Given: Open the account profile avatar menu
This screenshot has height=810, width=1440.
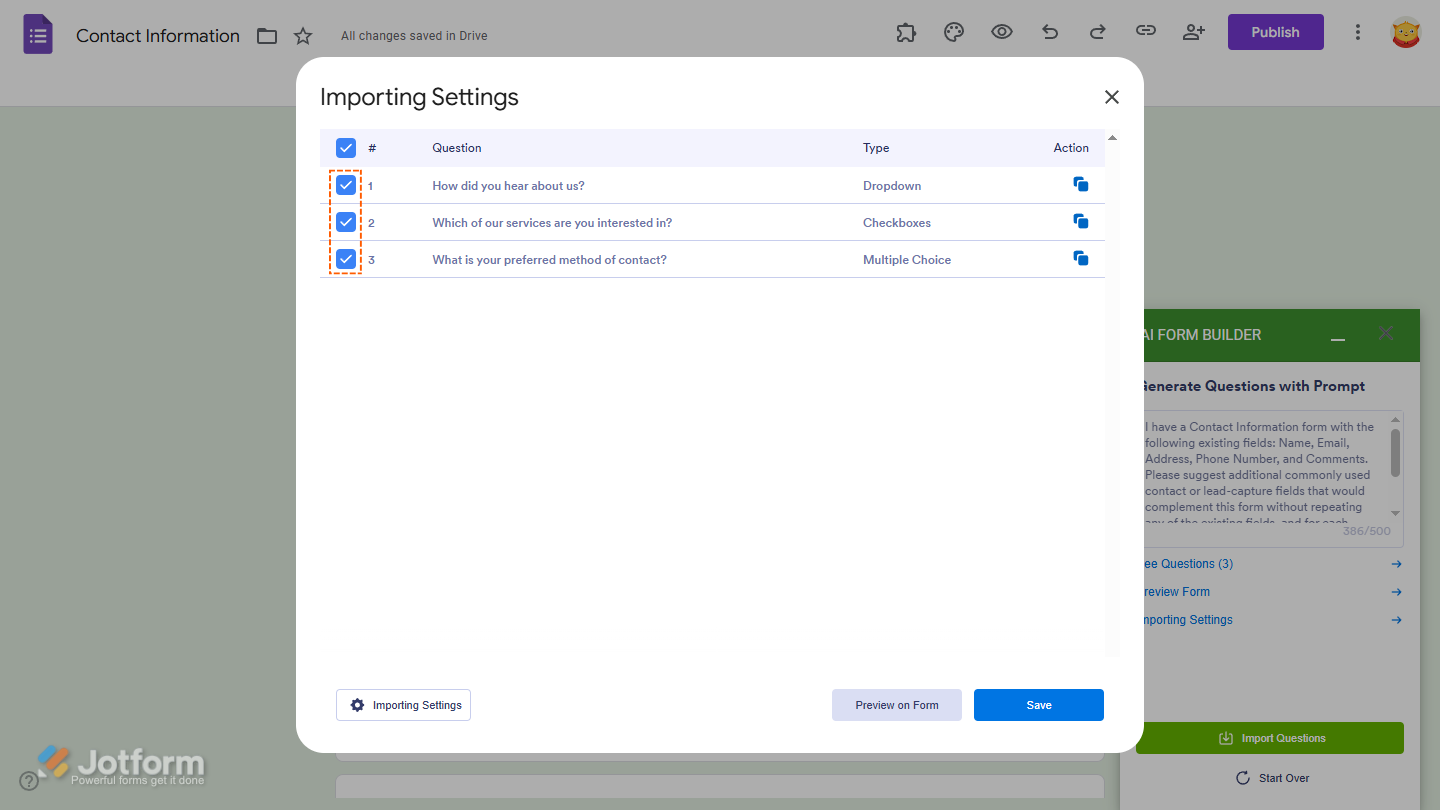Looking at the screenshot, I should 1405,32.
